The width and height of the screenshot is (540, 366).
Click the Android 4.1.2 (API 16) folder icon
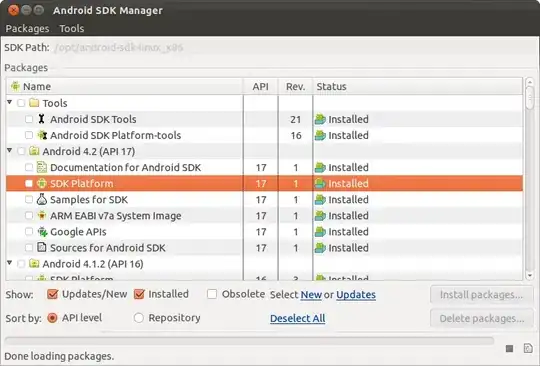(34, 264)
